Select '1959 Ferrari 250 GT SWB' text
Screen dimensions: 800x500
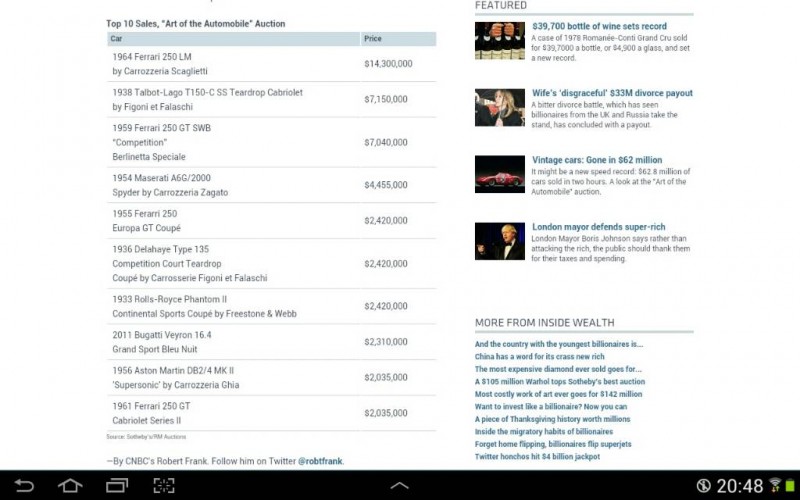point(161,128)
